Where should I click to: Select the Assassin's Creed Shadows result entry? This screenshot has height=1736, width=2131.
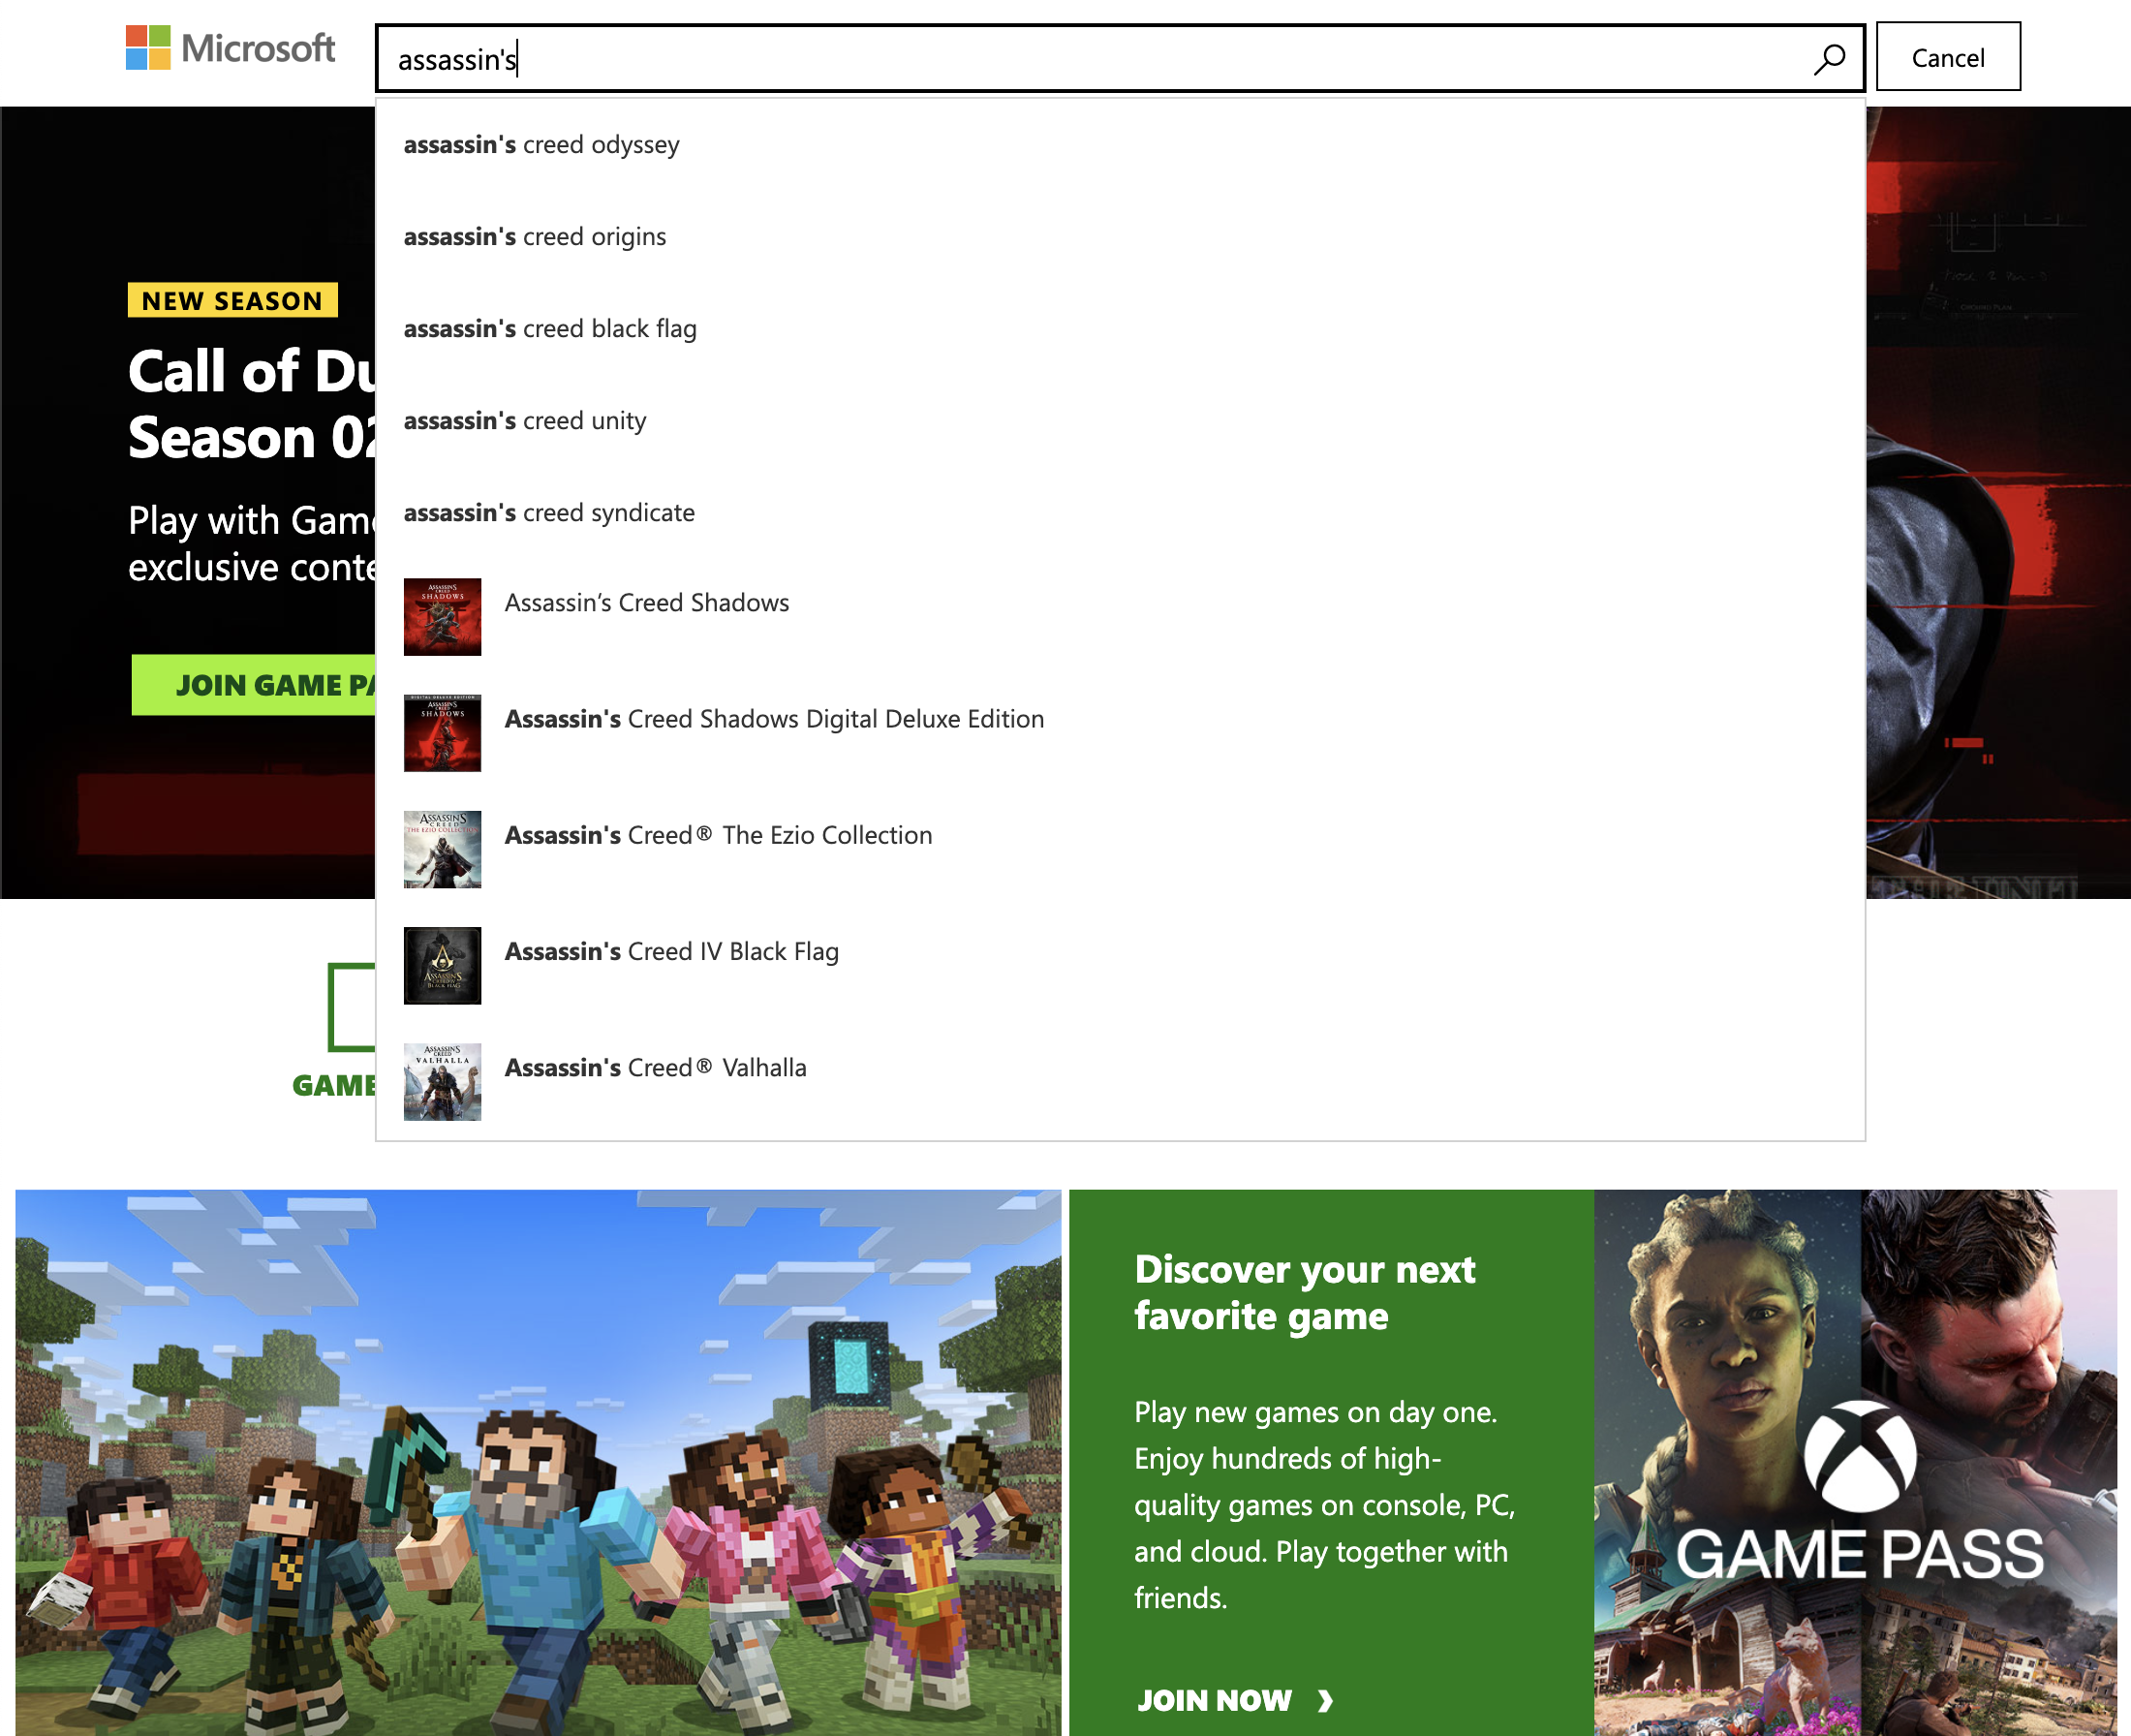click(x=647, y=602)
